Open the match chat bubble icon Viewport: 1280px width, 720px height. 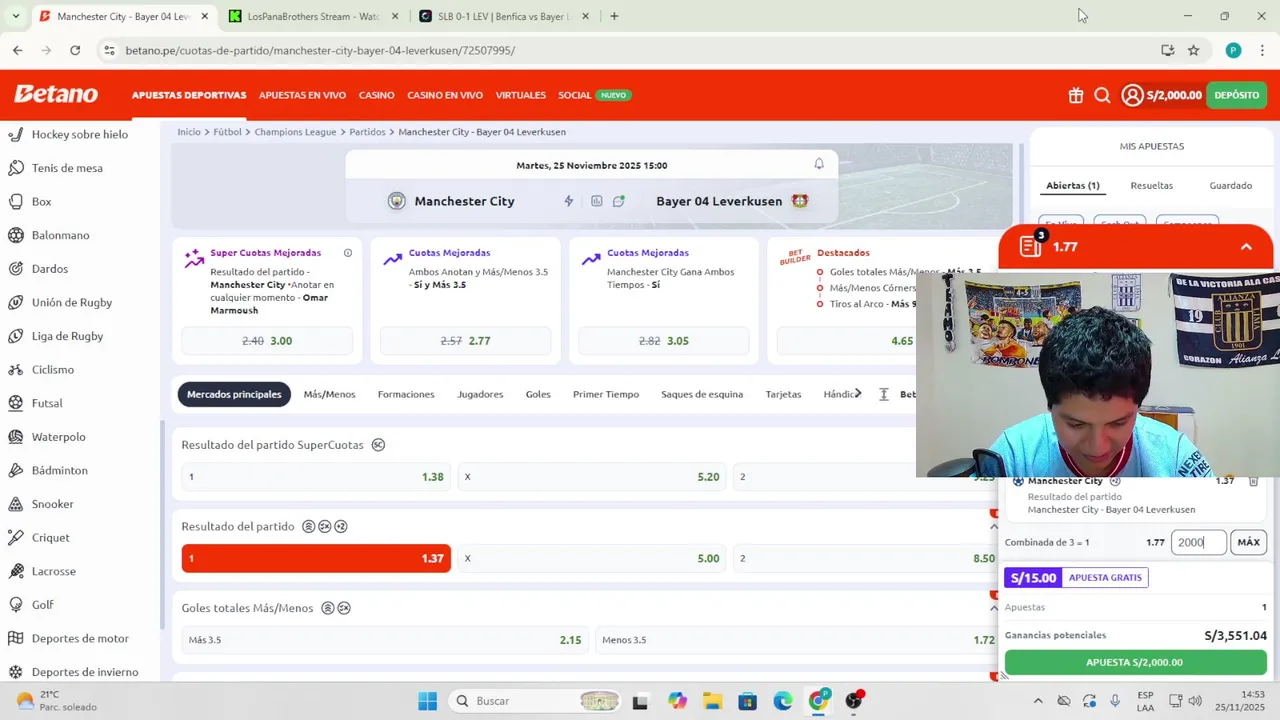619,201
